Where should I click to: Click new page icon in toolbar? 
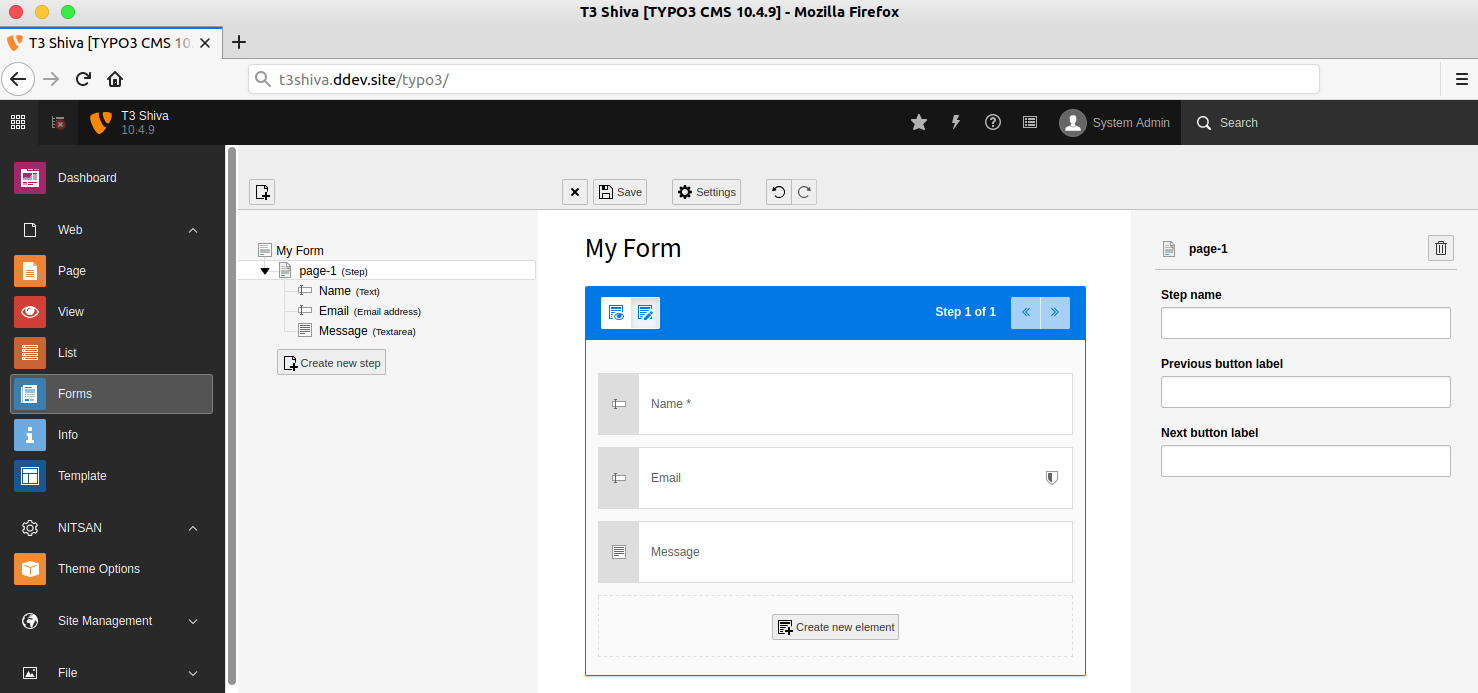tap(262, 192)
